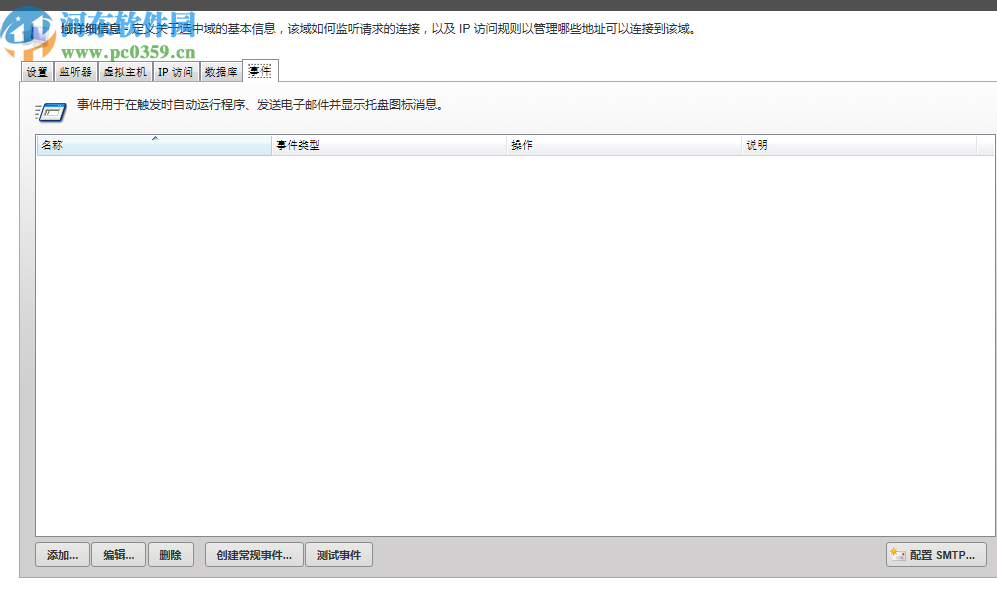Image resolution: width=997 pixels, height=597 pixels.
Task: Click the 编辑... button
Action: [119, 555]
